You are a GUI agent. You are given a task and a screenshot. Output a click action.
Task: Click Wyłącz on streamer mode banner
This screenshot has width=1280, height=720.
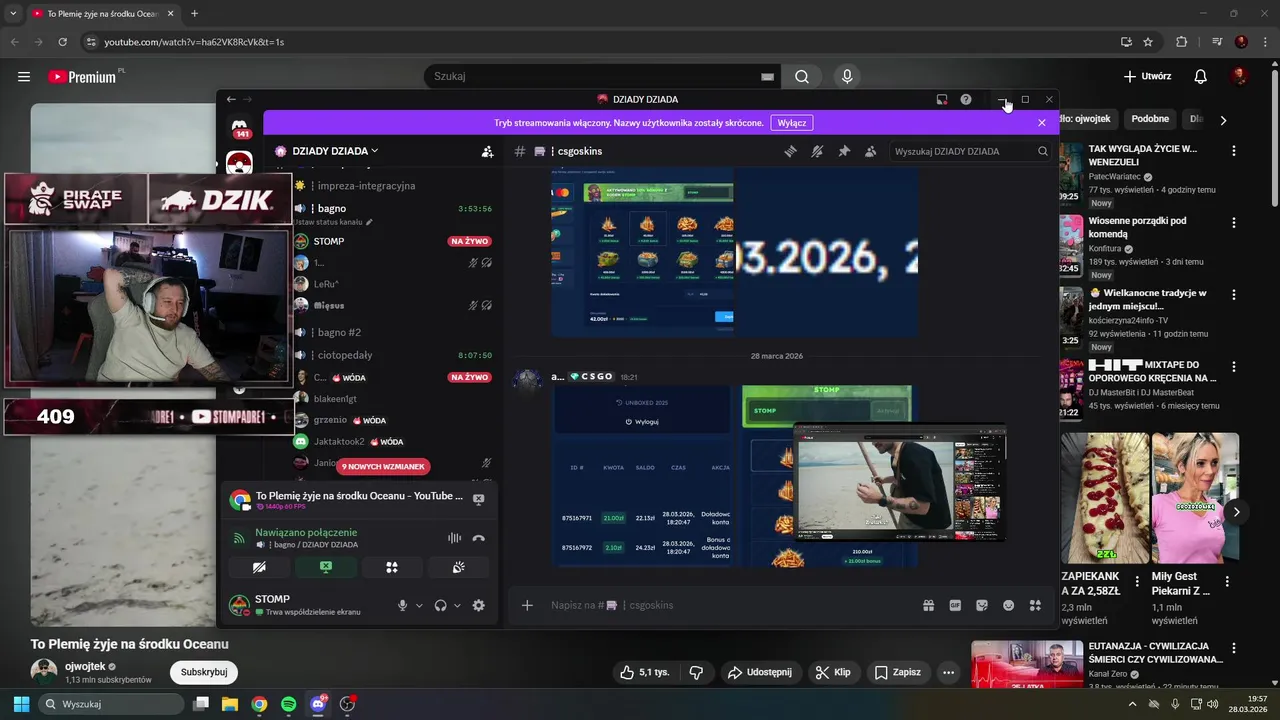coord(792,123)
